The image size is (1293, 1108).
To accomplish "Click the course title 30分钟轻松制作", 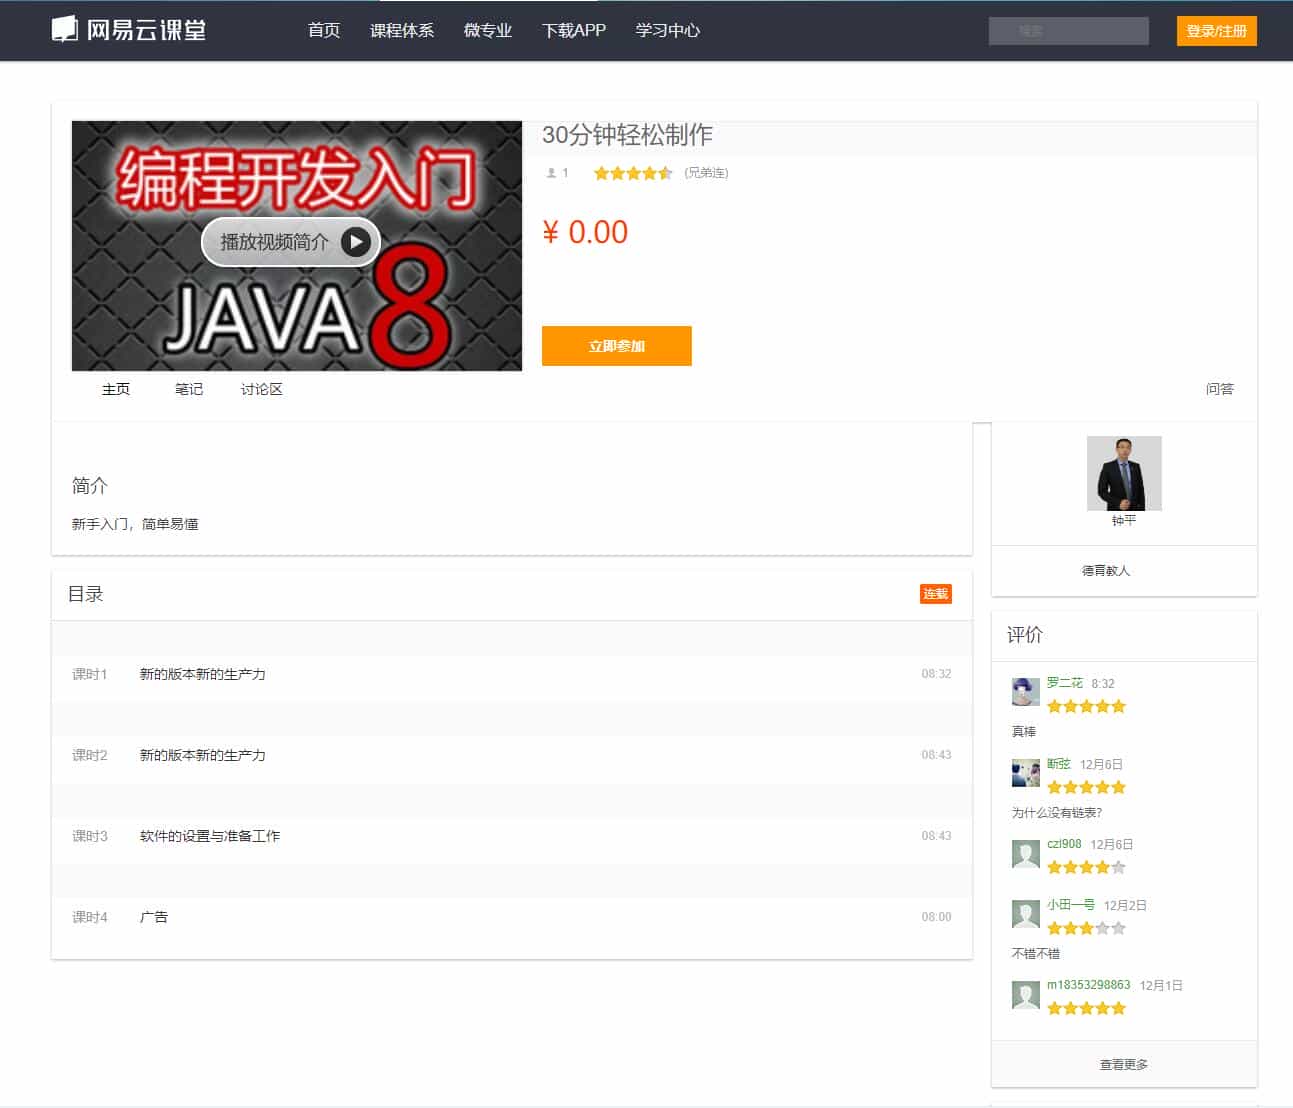I will (628, 135).
